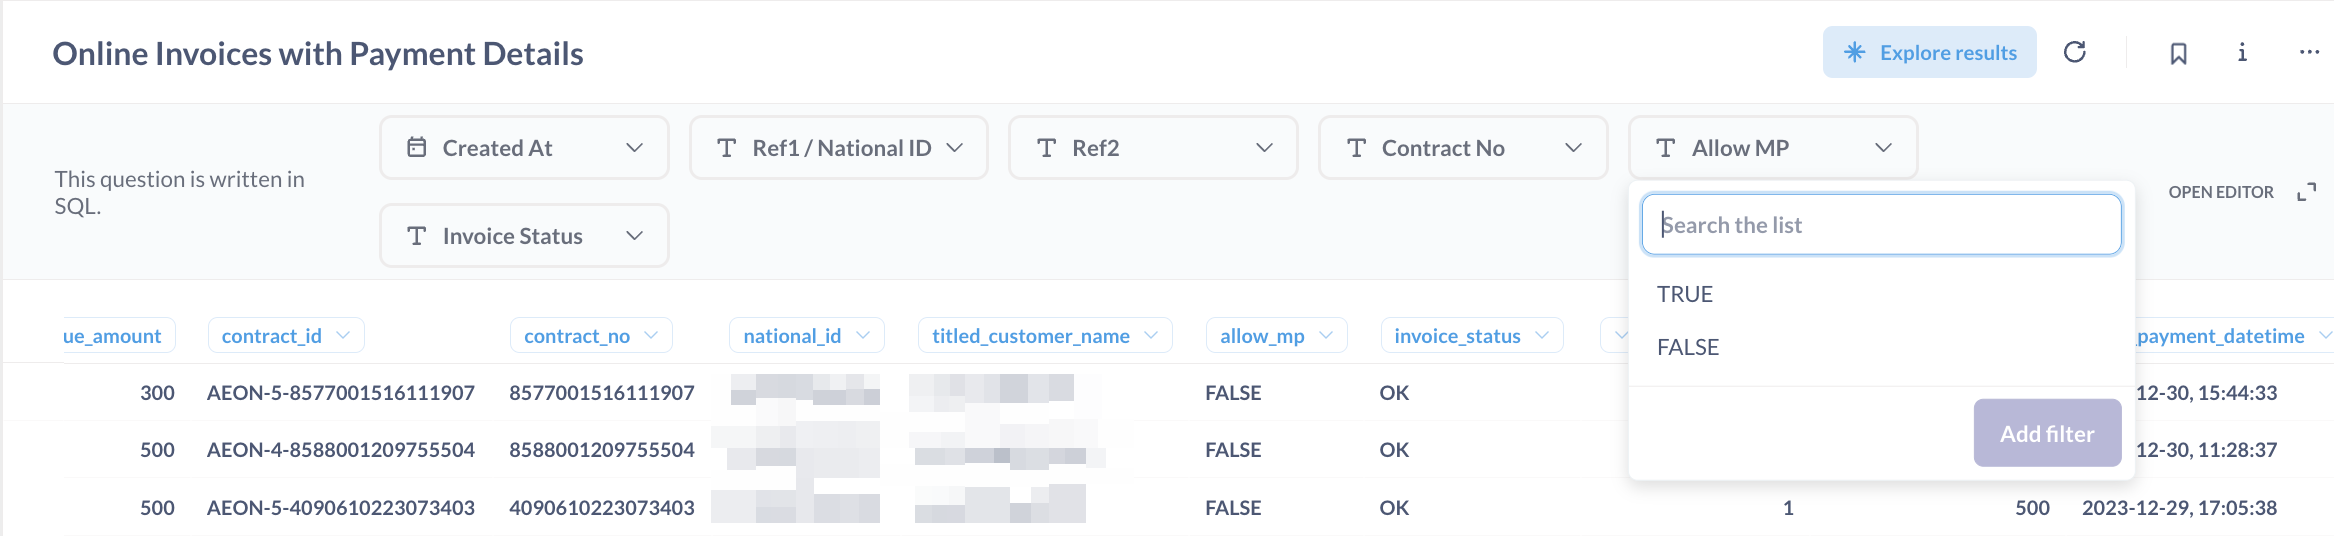
Task: Open the Ref1 / National ID filter
Action: coord(838,148)
